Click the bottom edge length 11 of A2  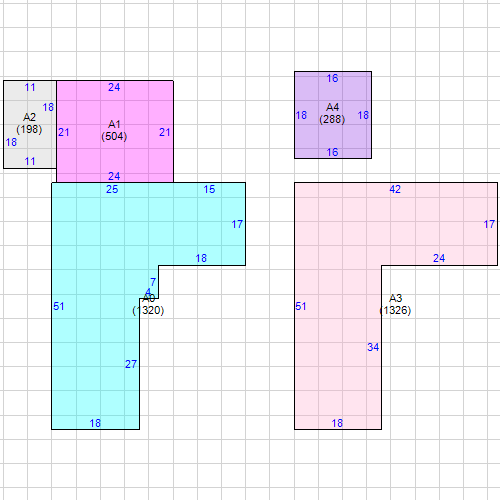[30, 162]
